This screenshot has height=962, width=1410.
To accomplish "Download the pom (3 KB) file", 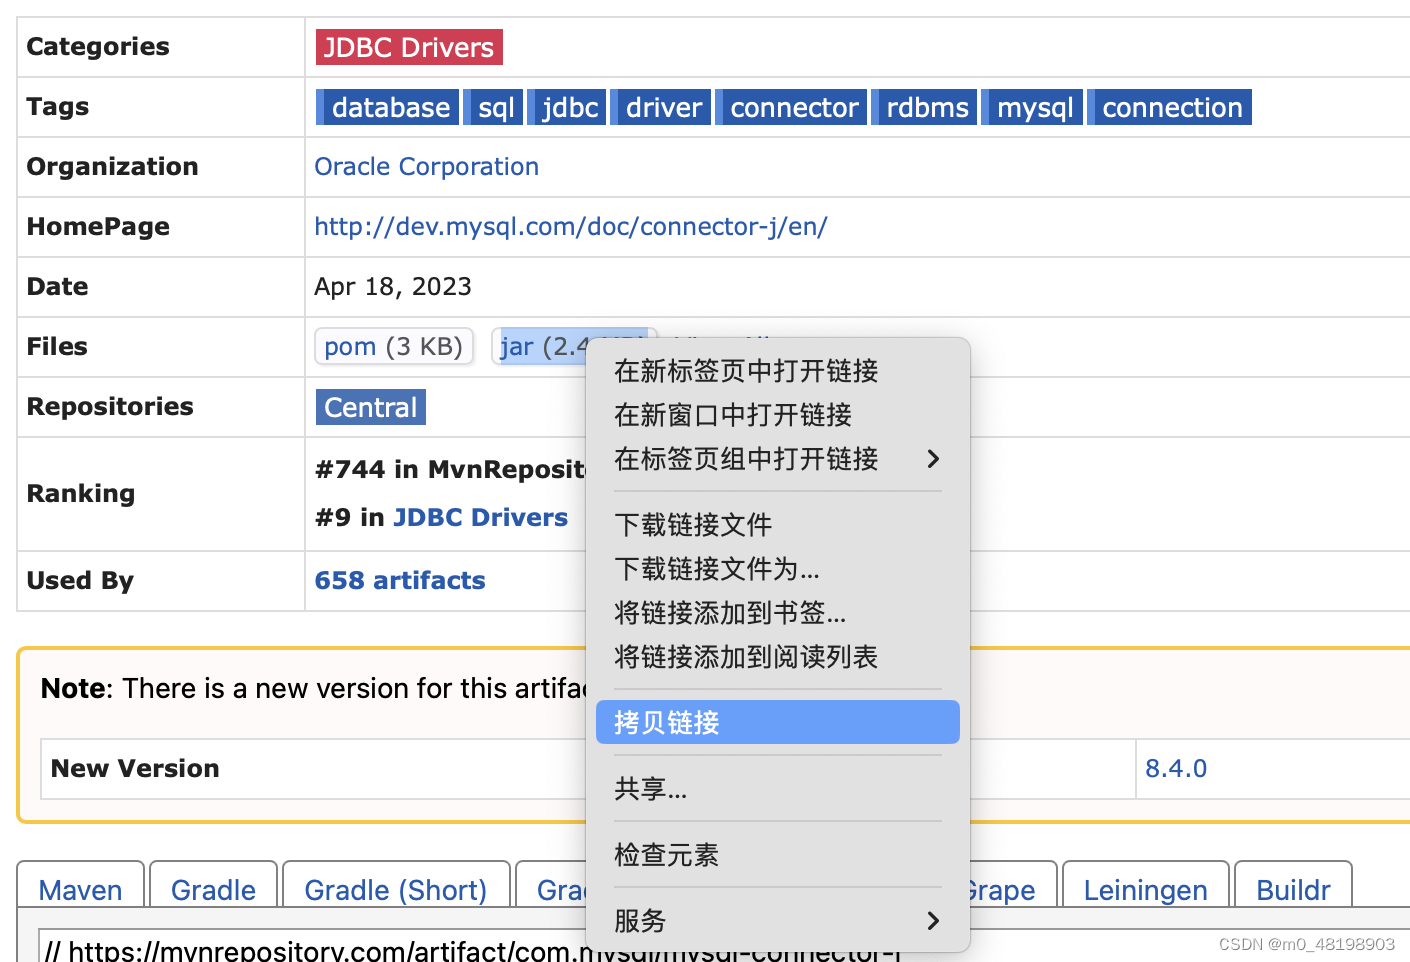I will pos(393,346).
